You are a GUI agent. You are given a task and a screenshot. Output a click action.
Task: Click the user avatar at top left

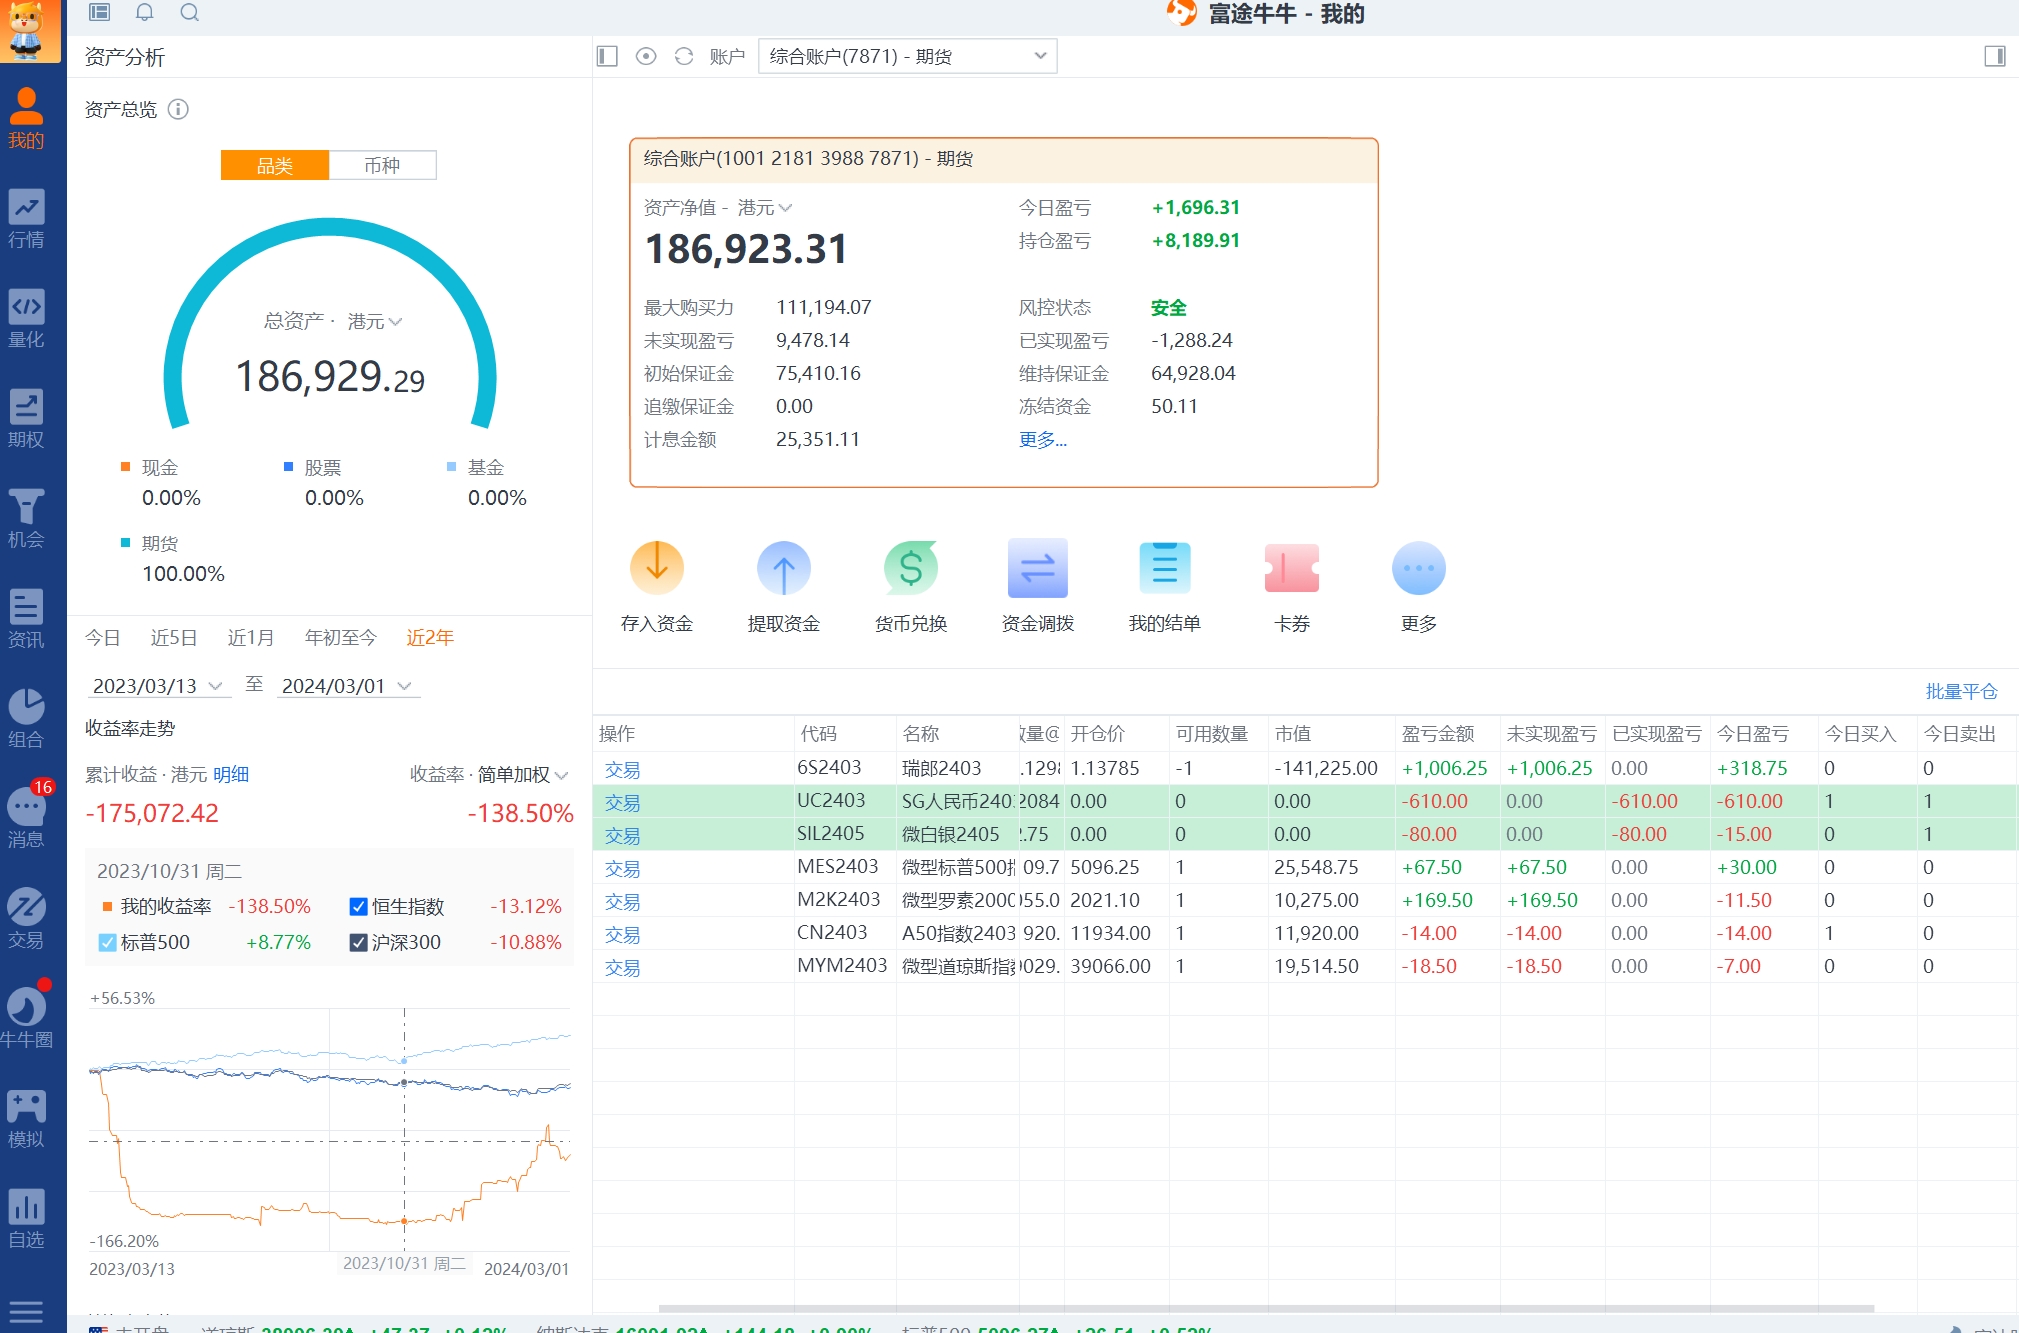pos(28,30)
